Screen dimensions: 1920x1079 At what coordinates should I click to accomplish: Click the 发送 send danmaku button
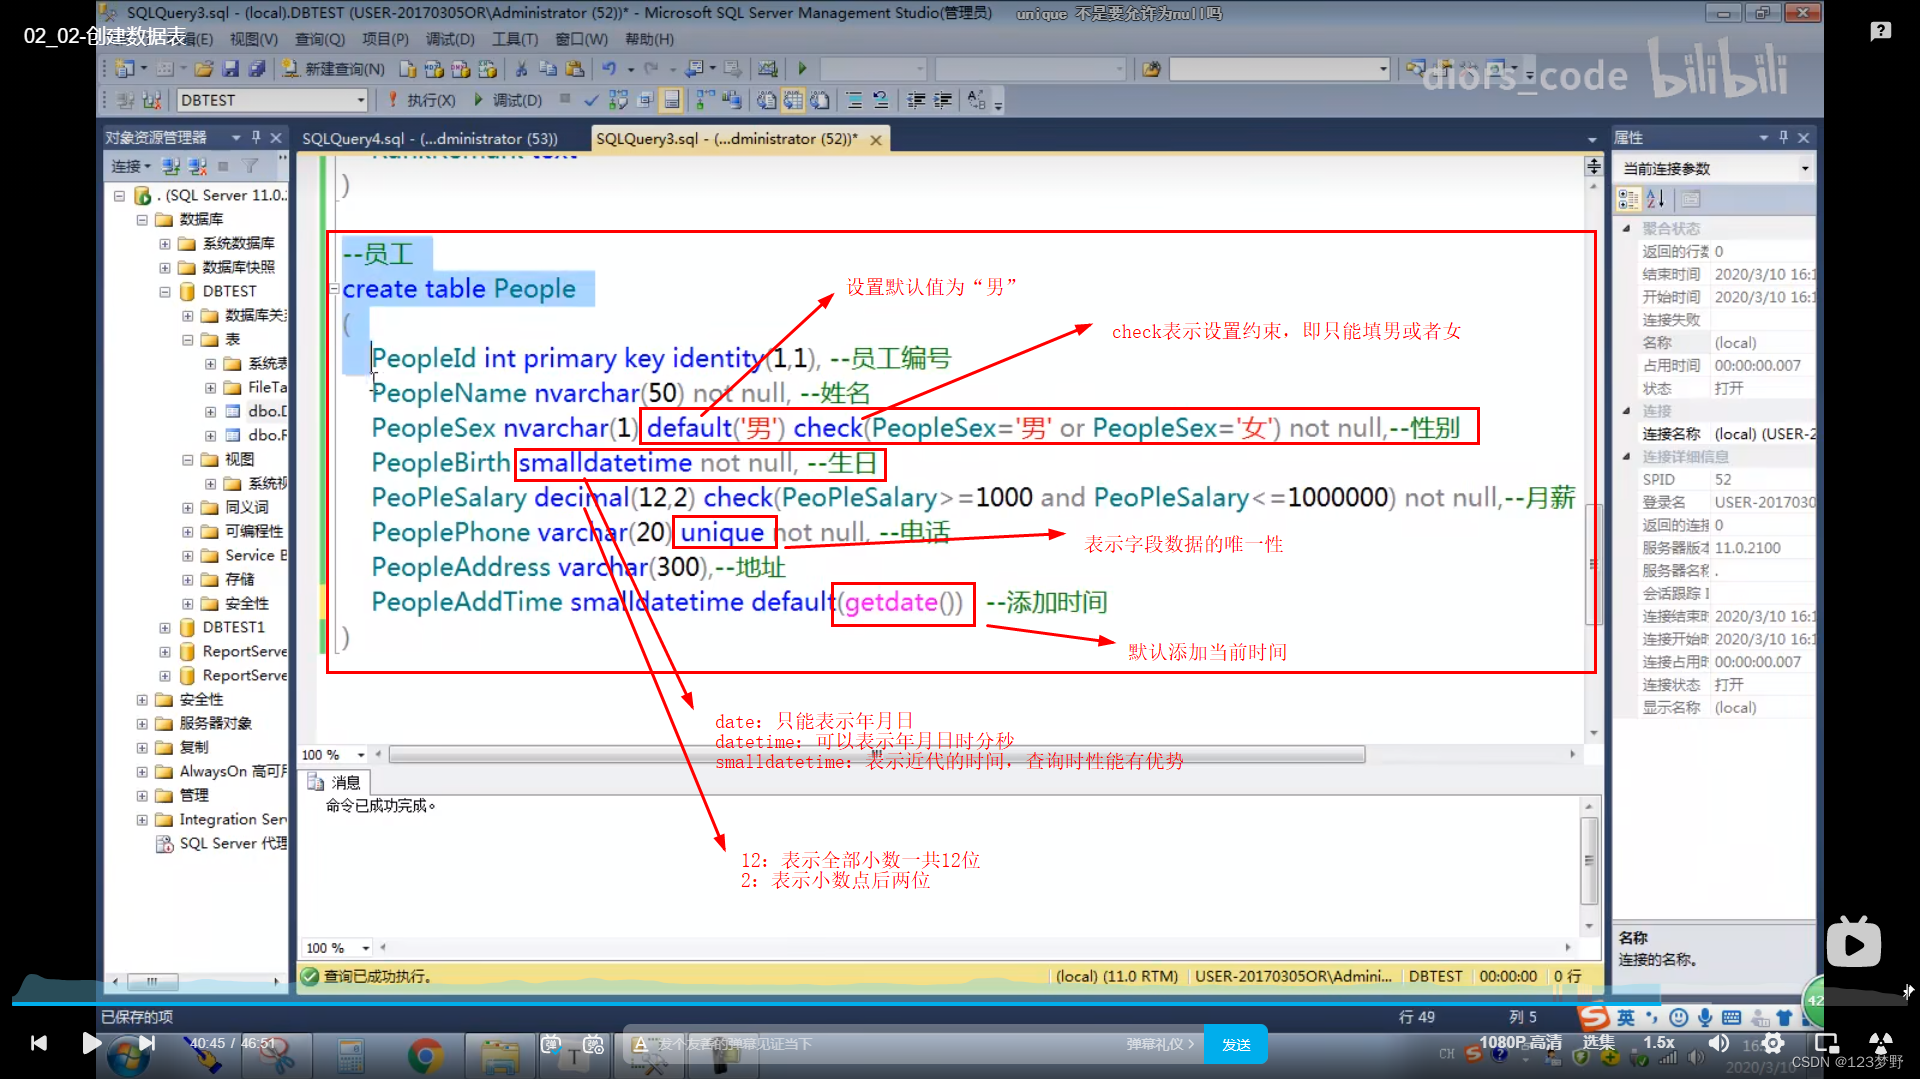pos(1236,1044)
